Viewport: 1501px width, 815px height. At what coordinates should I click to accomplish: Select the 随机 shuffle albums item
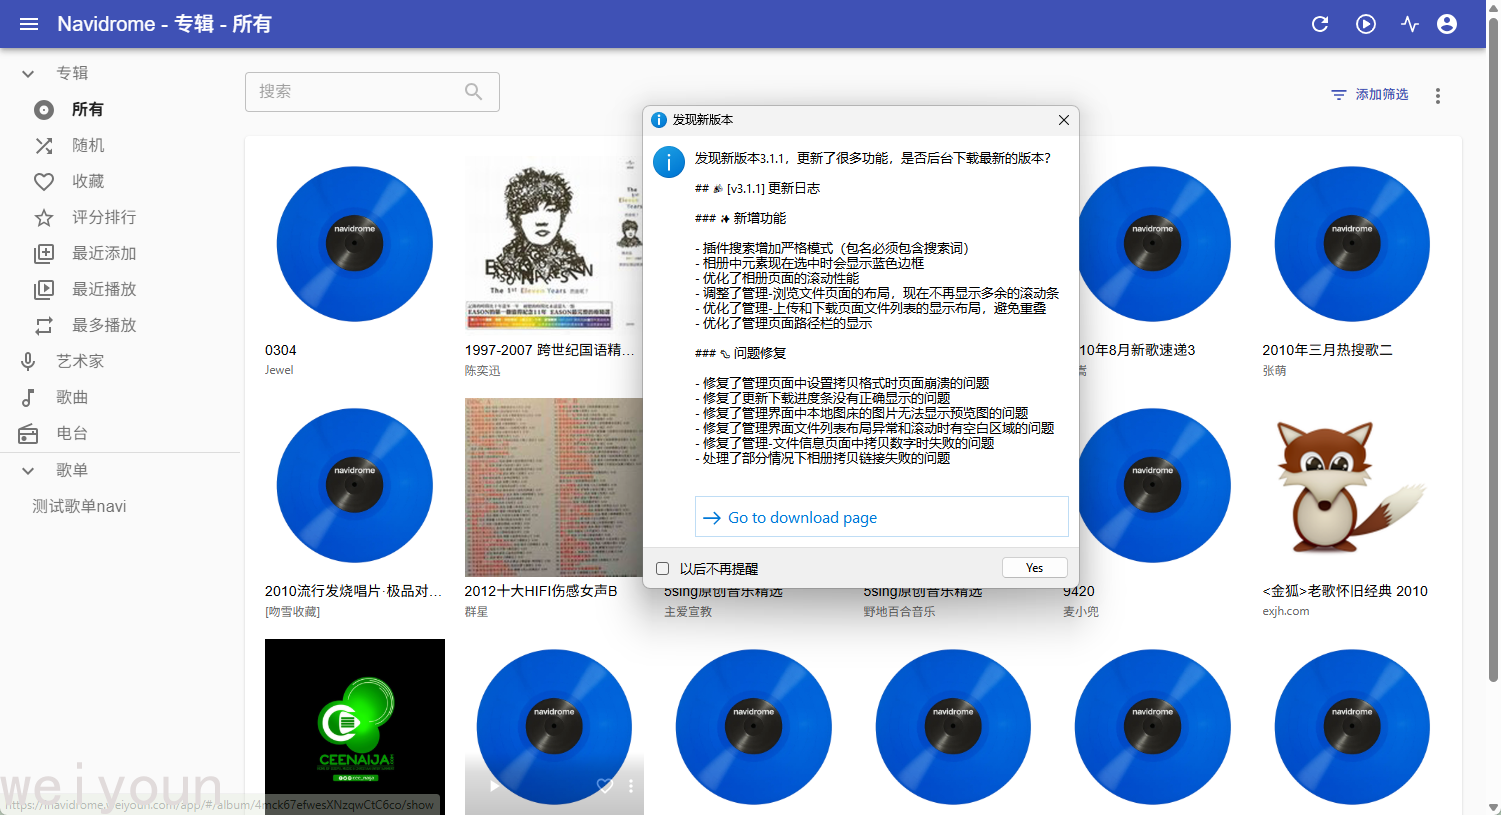[87, 146]
